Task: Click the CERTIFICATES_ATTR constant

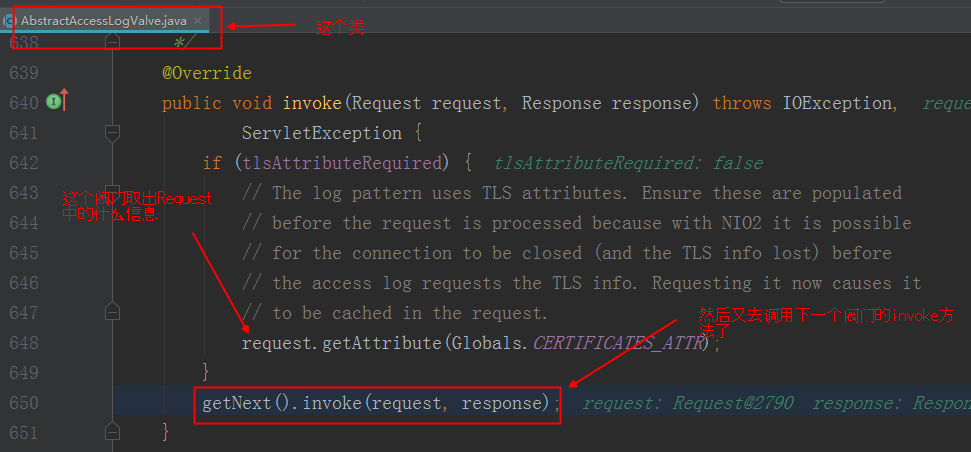Action: pos(617,342)
